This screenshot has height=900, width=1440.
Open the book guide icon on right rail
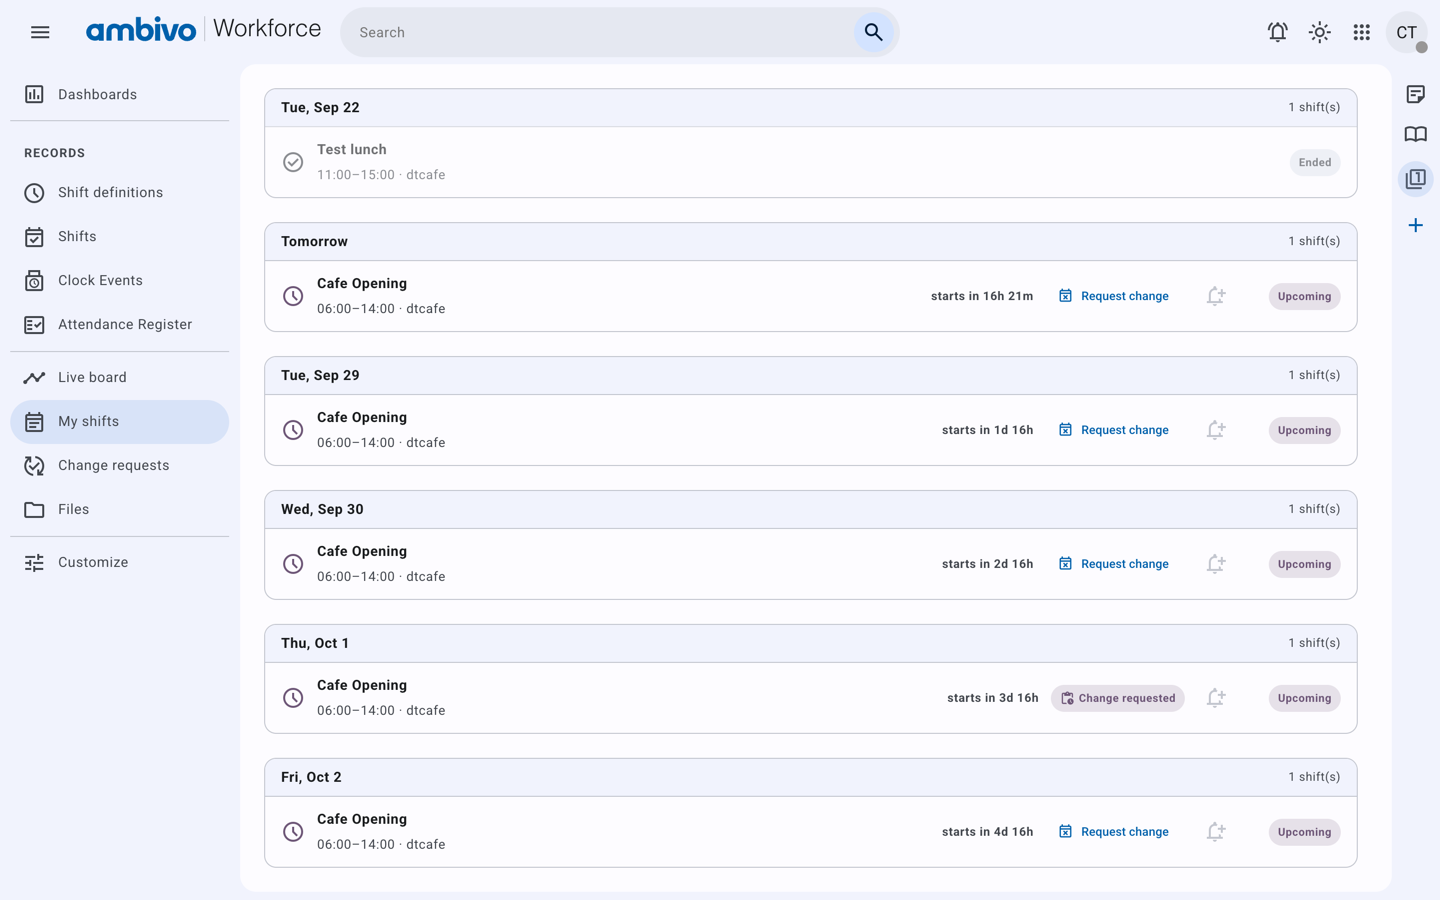pyautogui.click(x=1415, y=134)
